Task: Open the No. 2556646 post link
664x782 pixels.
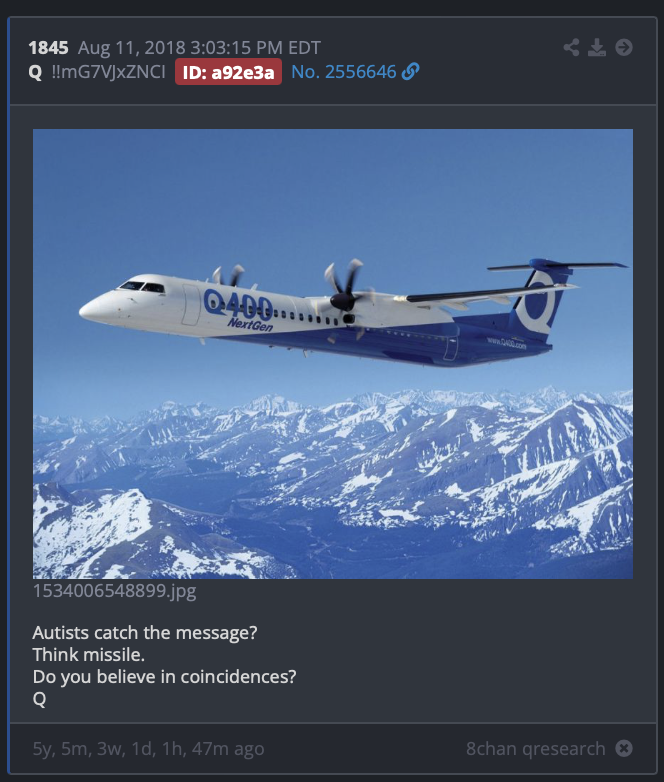Action: 344,72
